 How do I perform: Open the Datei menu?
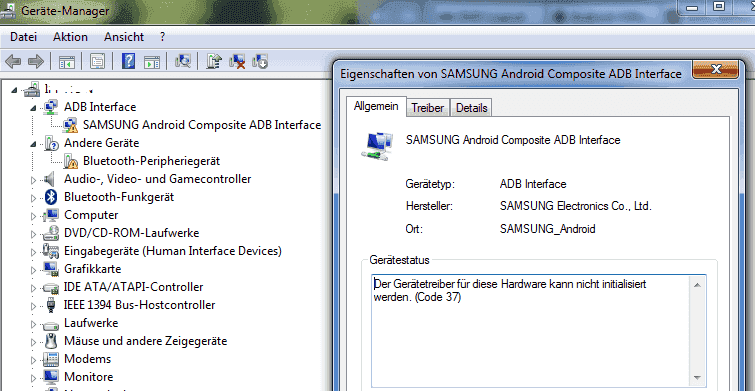click(23, 37)
